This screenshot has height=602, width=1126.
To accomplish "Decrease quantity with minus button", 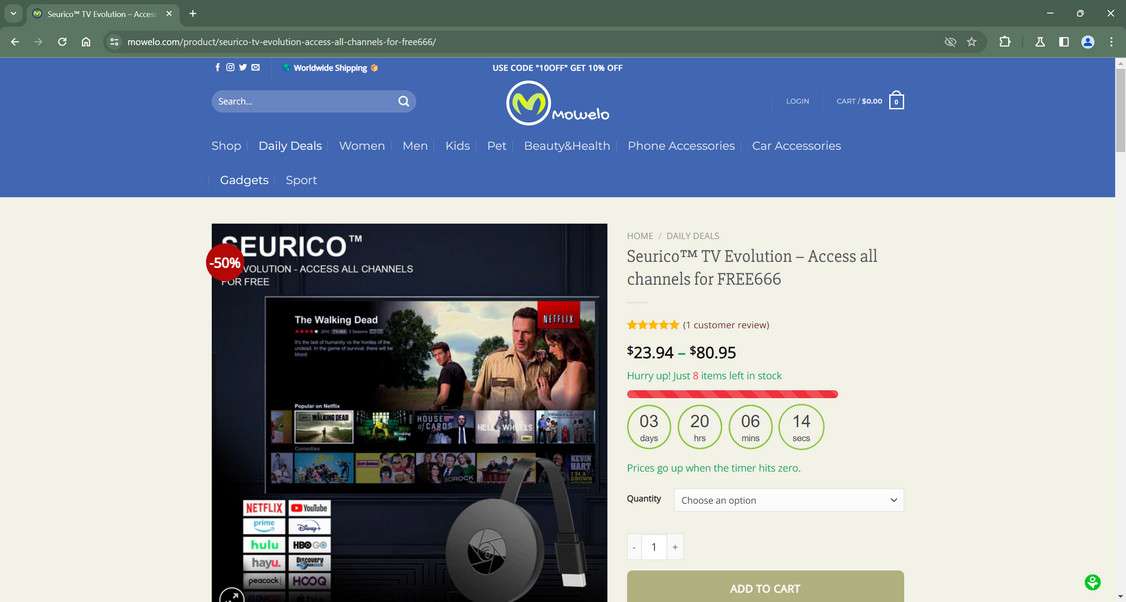I will 634,547.
